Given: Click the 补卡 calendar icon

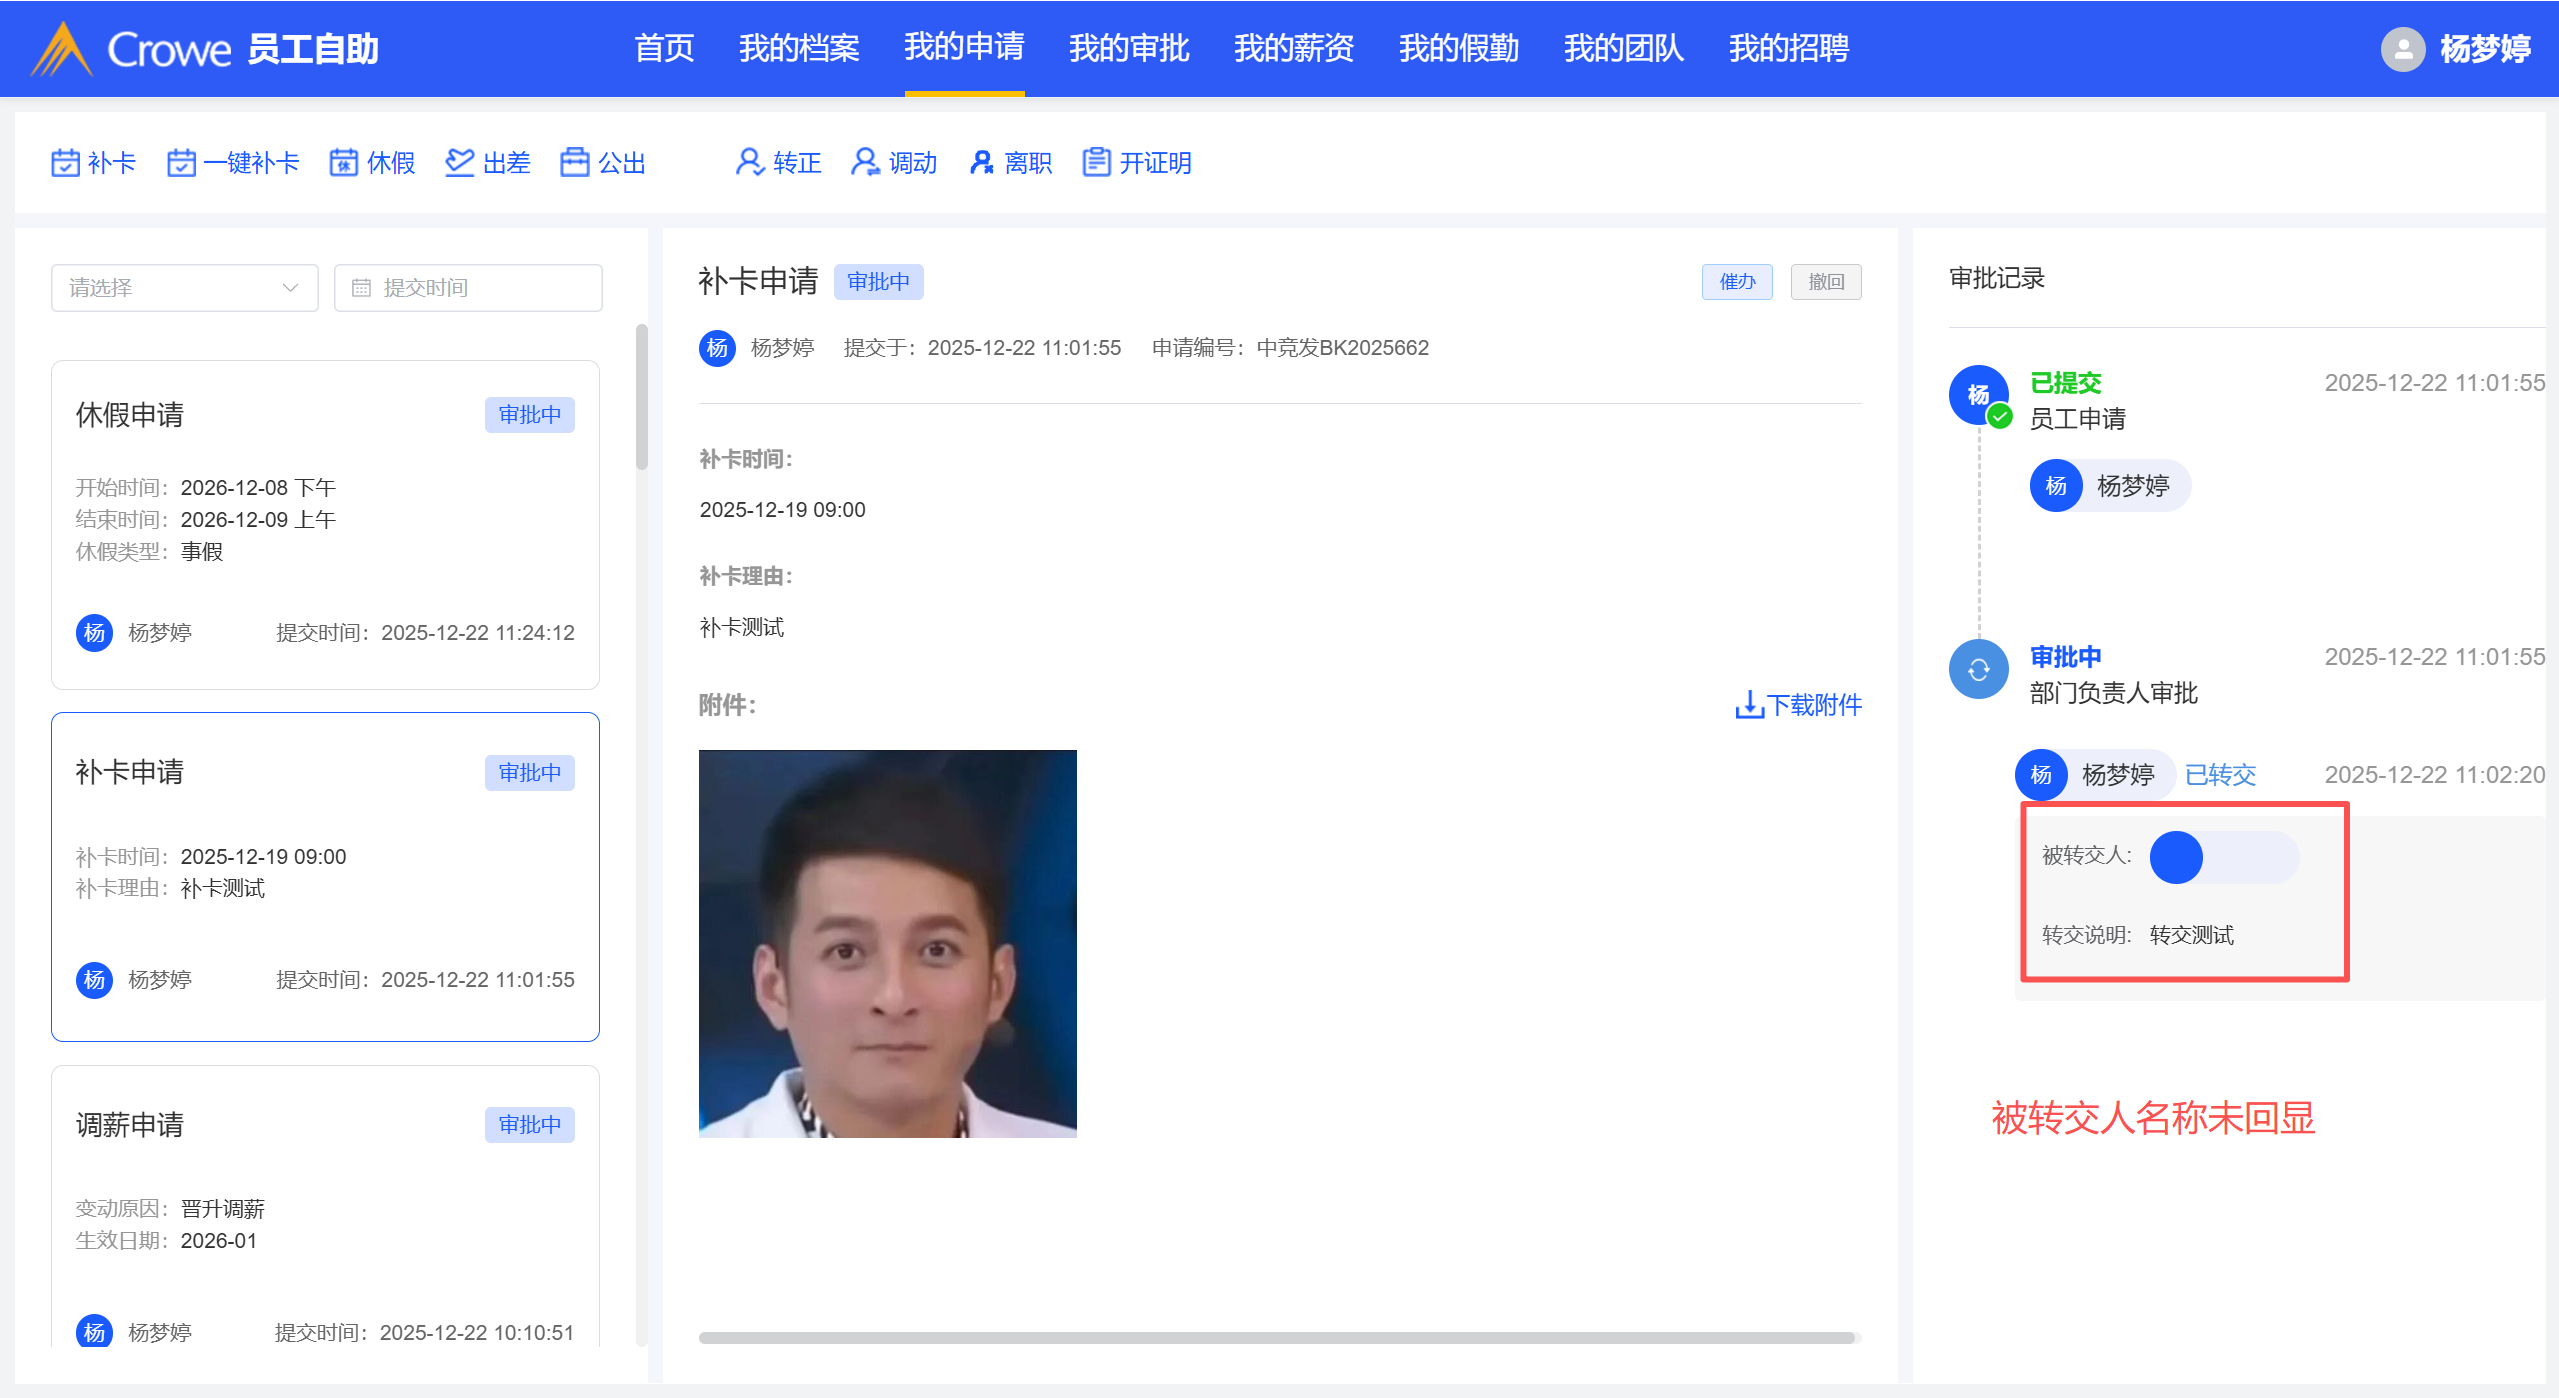Looking at the screenshot, I should click(x=65, y=162).
